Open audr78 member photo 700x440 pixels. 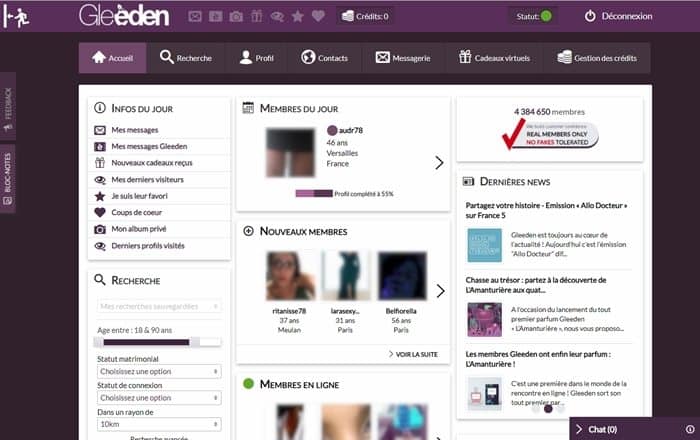[x=290, y=153]
